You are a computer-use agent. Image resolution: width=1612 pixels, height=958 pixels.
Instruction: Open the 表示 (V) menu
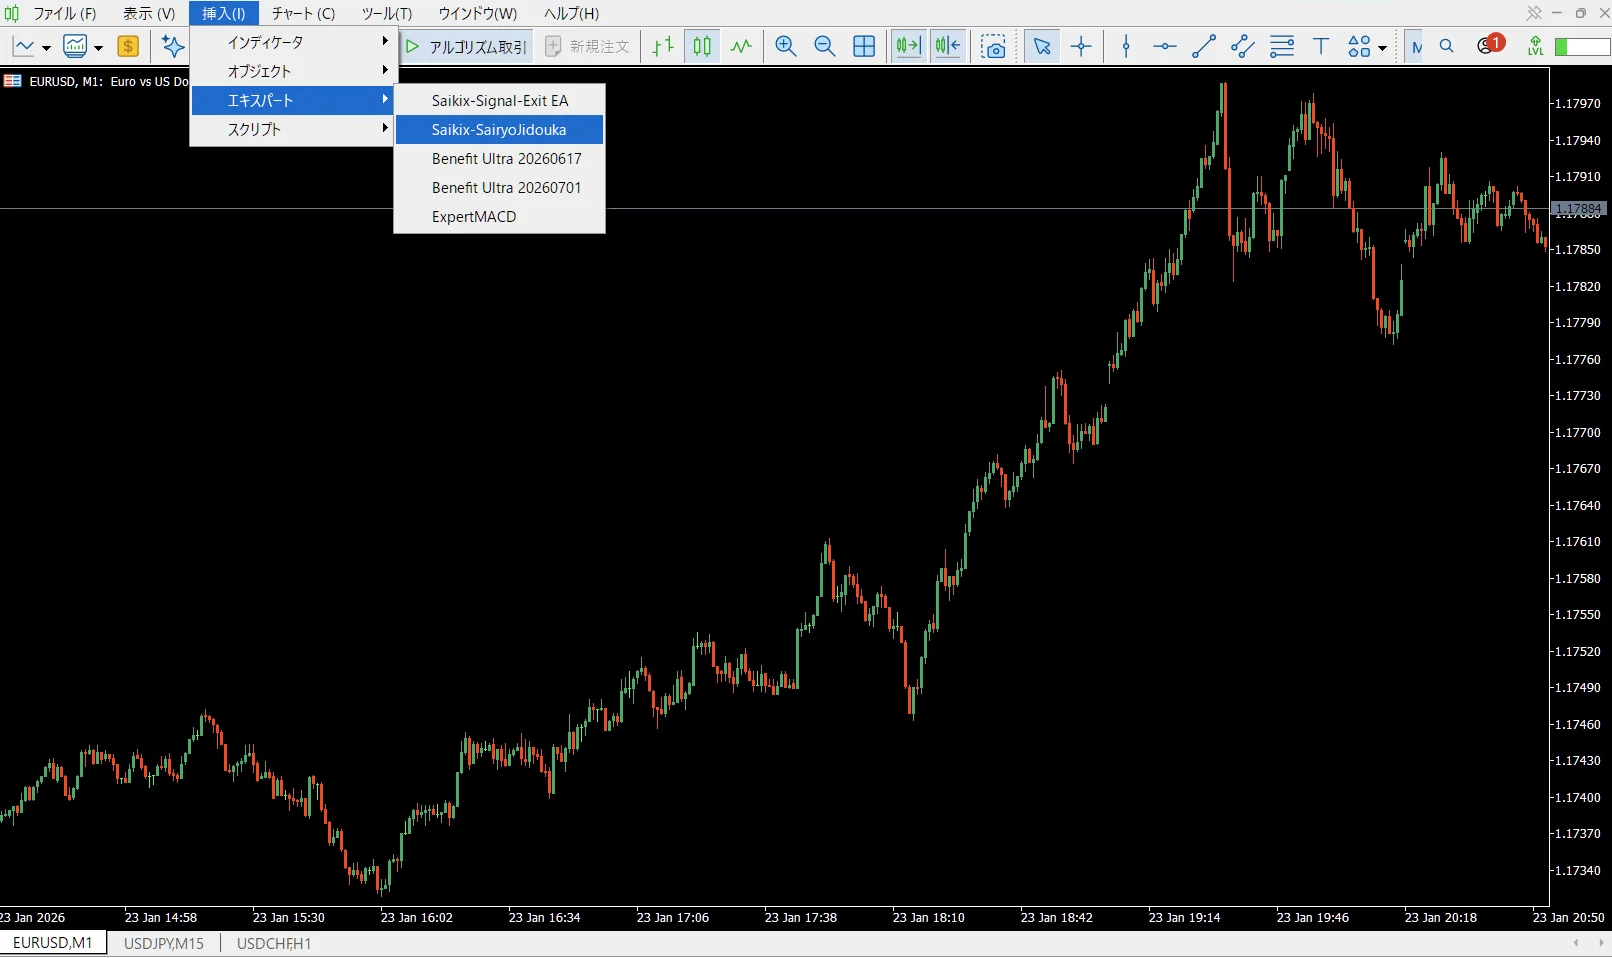click(x=149, y=13)
